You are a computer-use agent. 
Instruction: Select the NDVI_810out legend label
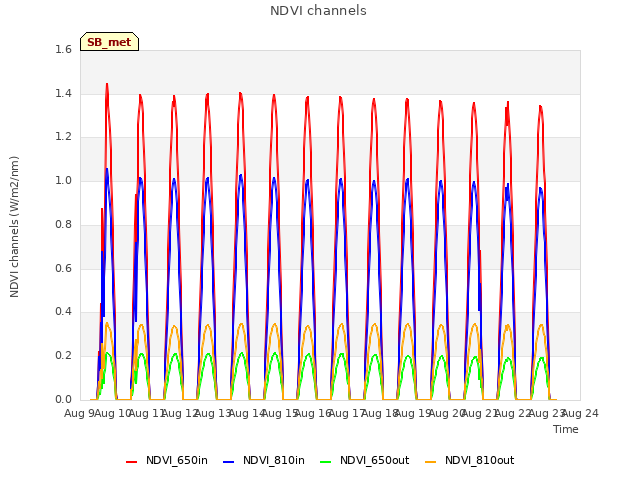pyautogui.click(x=479, y=460)
